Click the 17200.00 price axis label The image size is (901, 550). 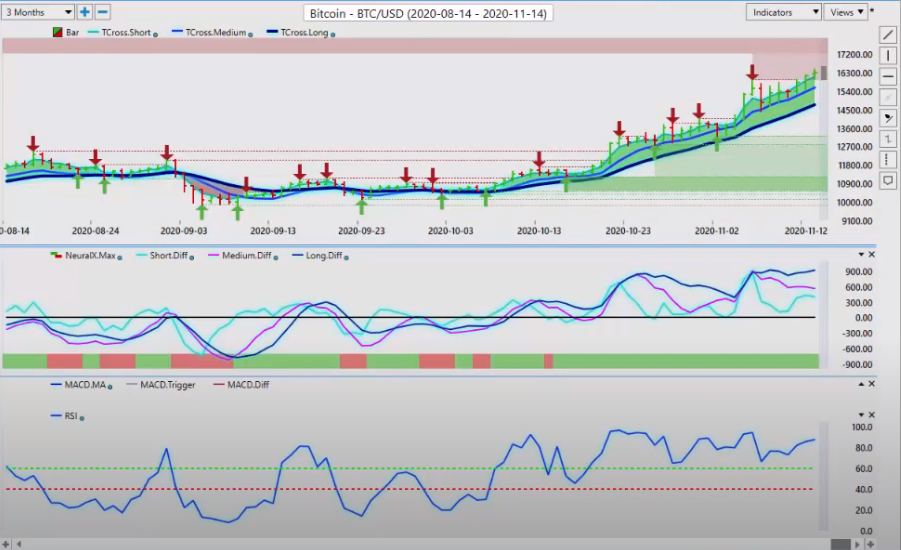[x=854, y=55]
